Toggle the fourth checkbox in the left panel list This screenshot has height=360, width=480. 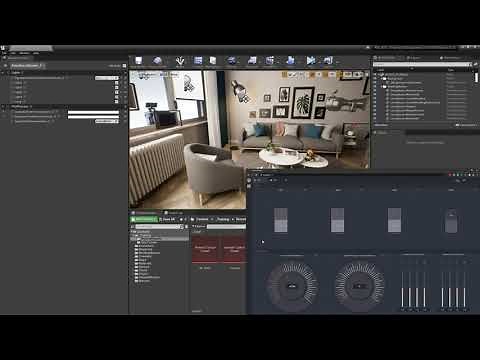click(x=117, y=97)
